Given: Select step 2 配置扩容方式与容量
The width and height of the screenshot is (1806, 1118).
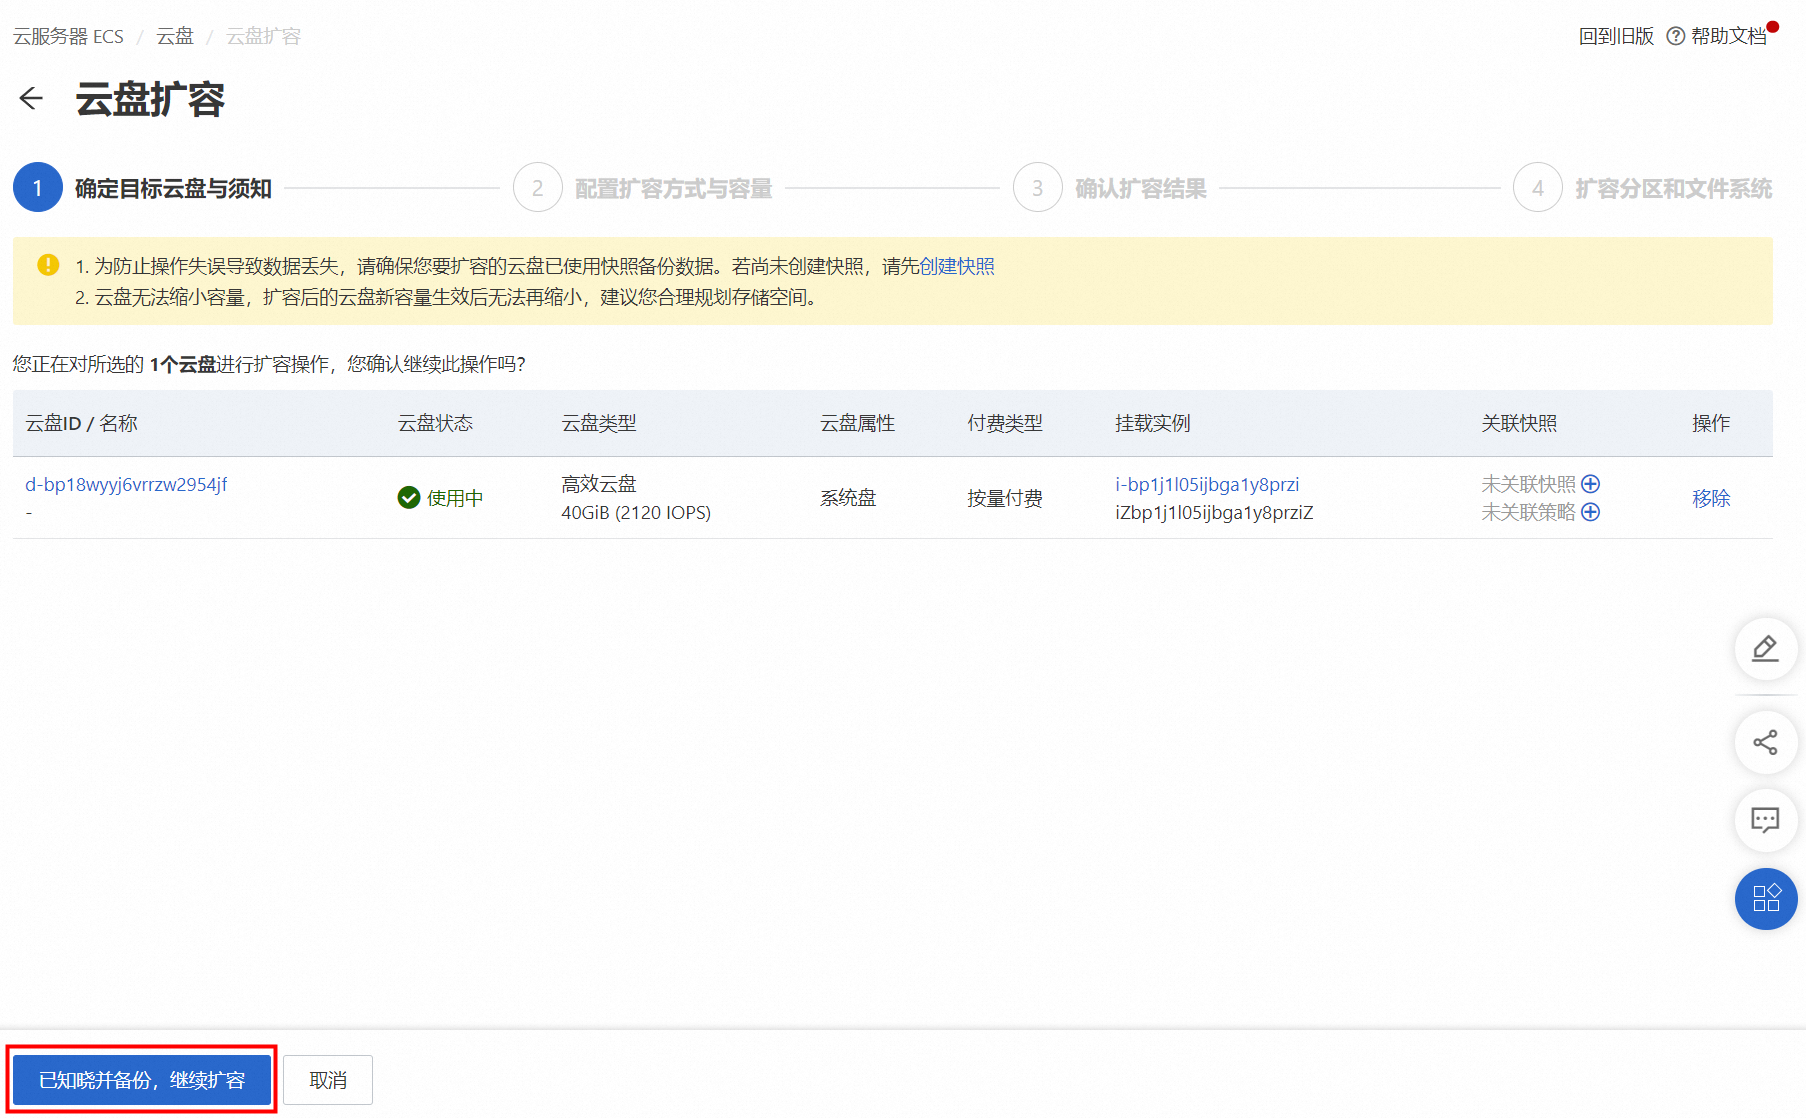Looking at the screenshot, I should pyautogui.click(x=643, y=188).
